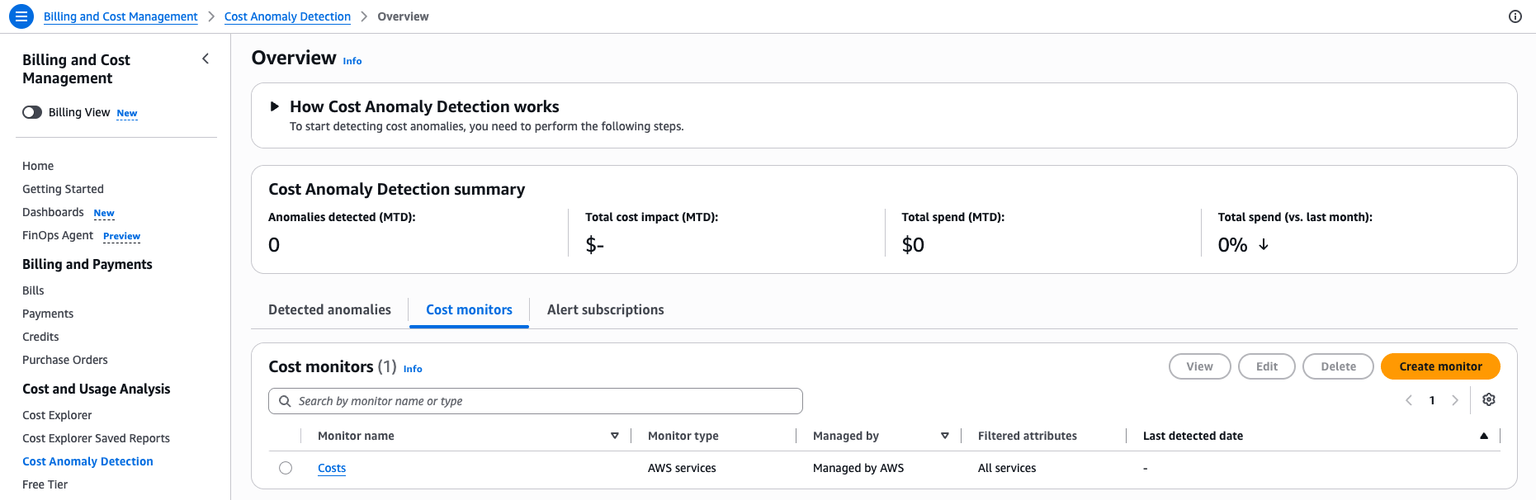
Task: Click the View button
Action: click(x=1199, y=366)
